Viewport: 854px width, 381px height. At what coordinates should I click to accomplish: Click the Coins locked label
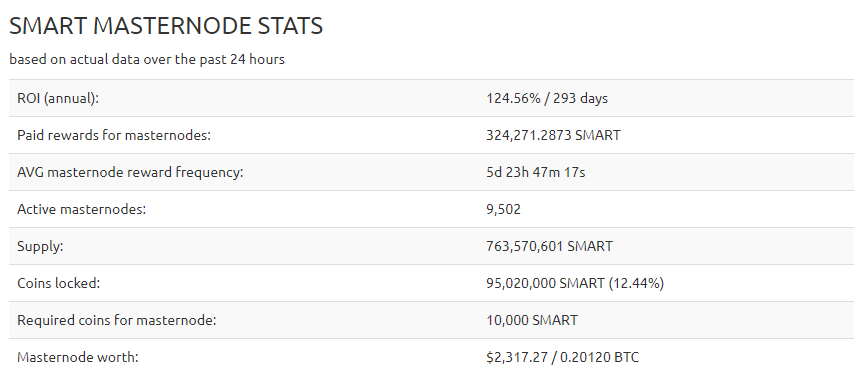[x=59, y=284]
